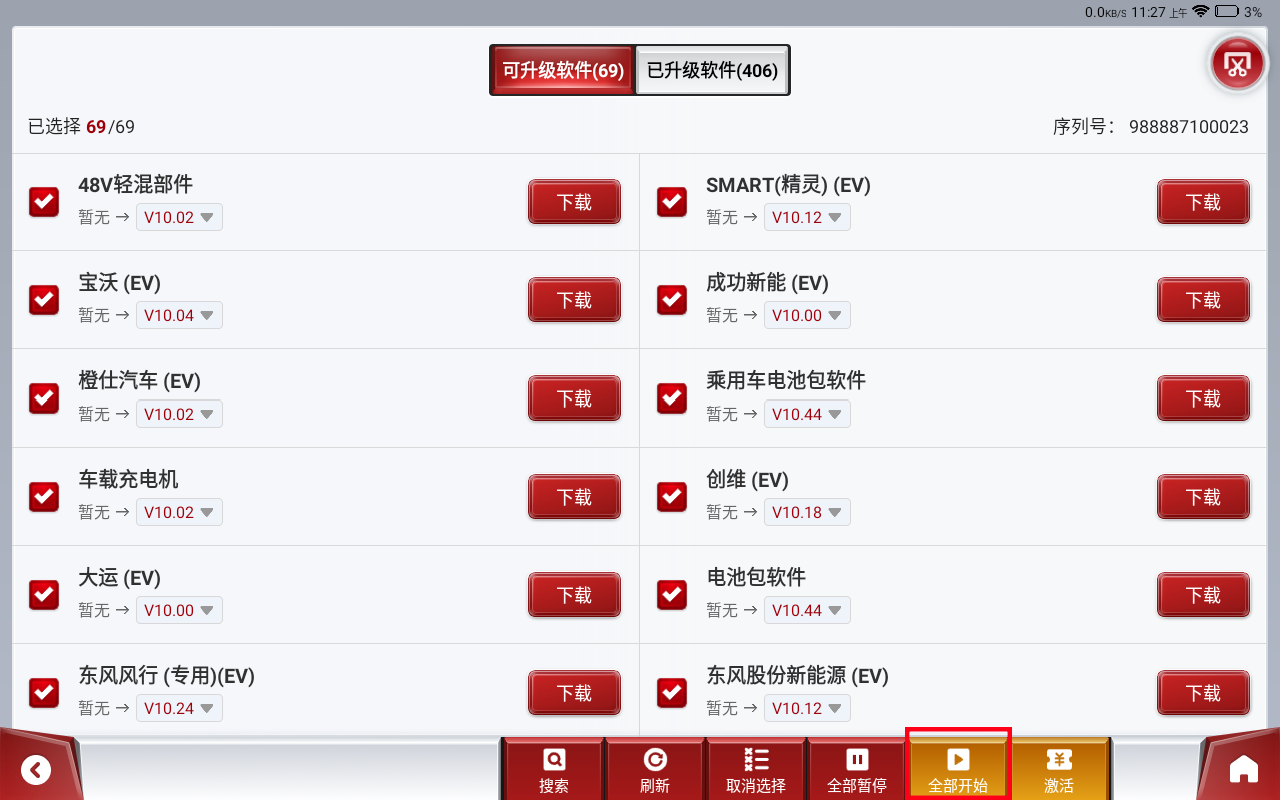The image size is (1280, 800).
Task: Tap the round red icon at top right
Action: (x=1238, y=64)
